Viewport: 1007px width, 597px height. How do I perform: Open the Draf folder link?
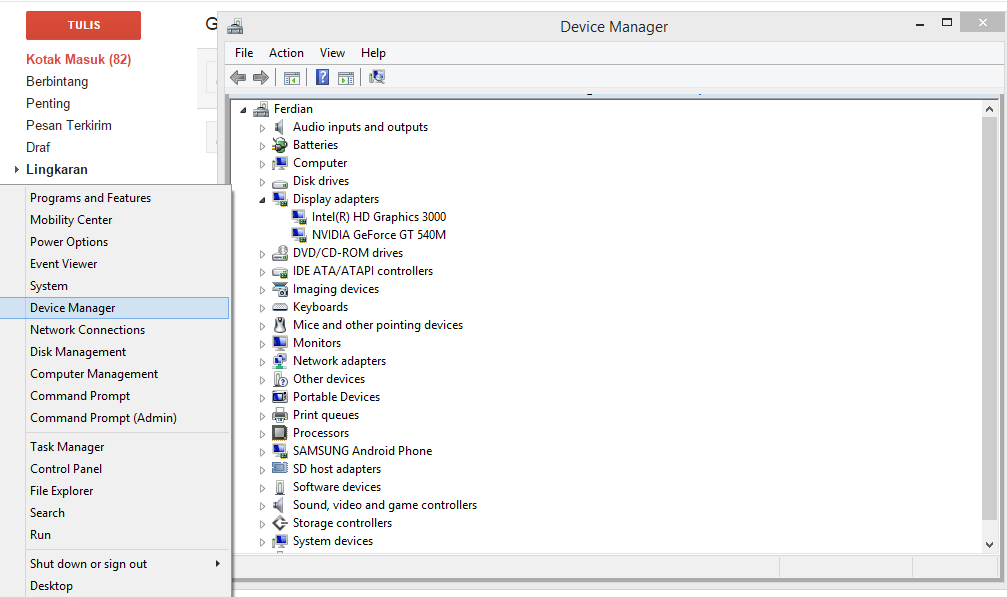[38, 147]
